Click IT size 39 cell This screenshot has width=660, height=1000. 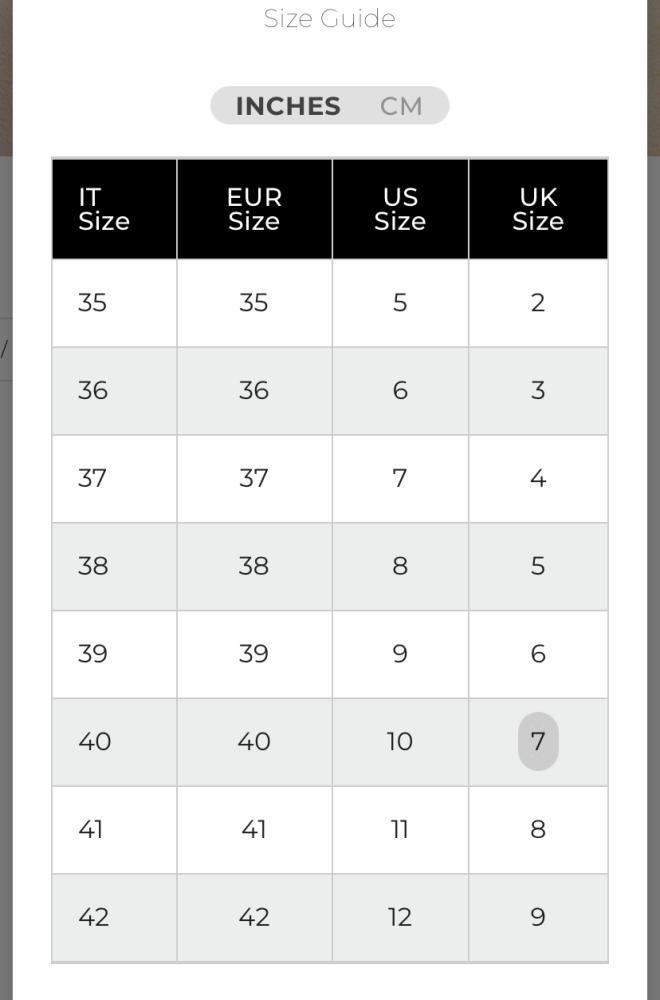114,654
